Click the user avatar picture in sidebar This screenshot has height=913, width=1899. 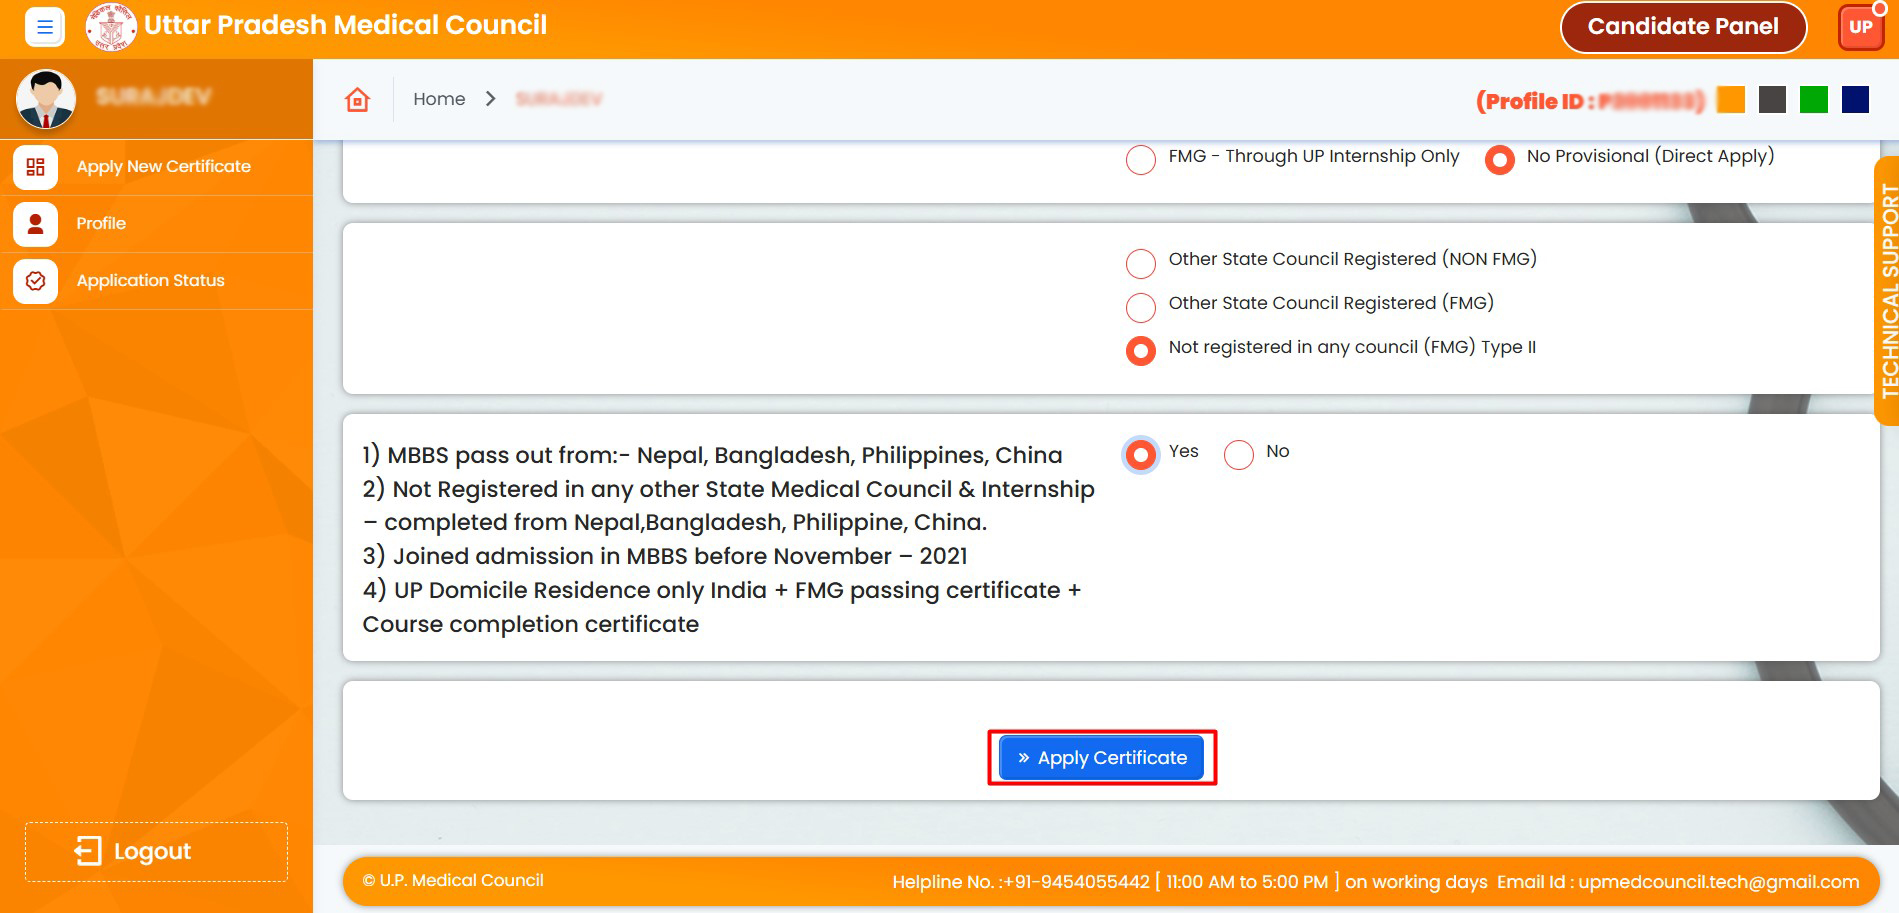(46, 98)
